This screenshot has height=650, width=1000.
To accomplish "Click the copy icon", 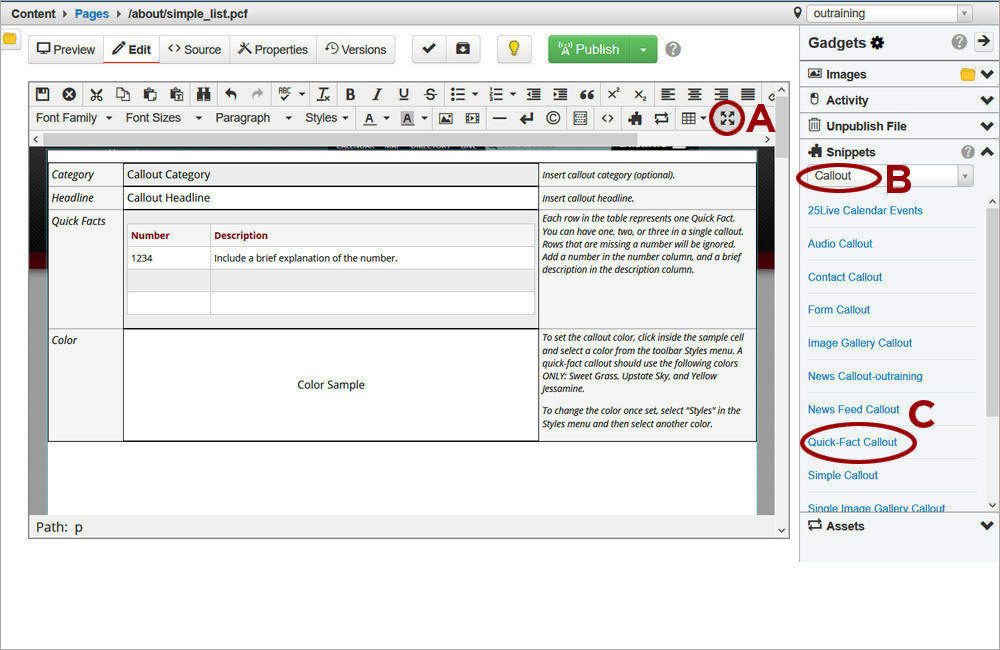I will tap(123, 94).
